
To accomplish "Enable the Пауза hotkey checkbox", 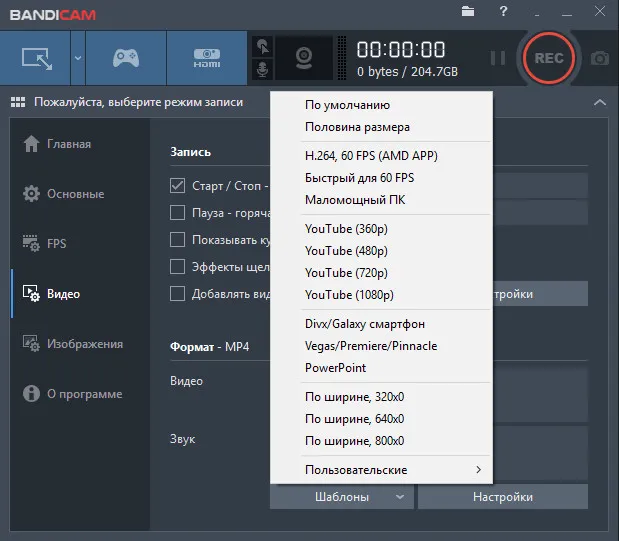I will [x=177, y=212].
